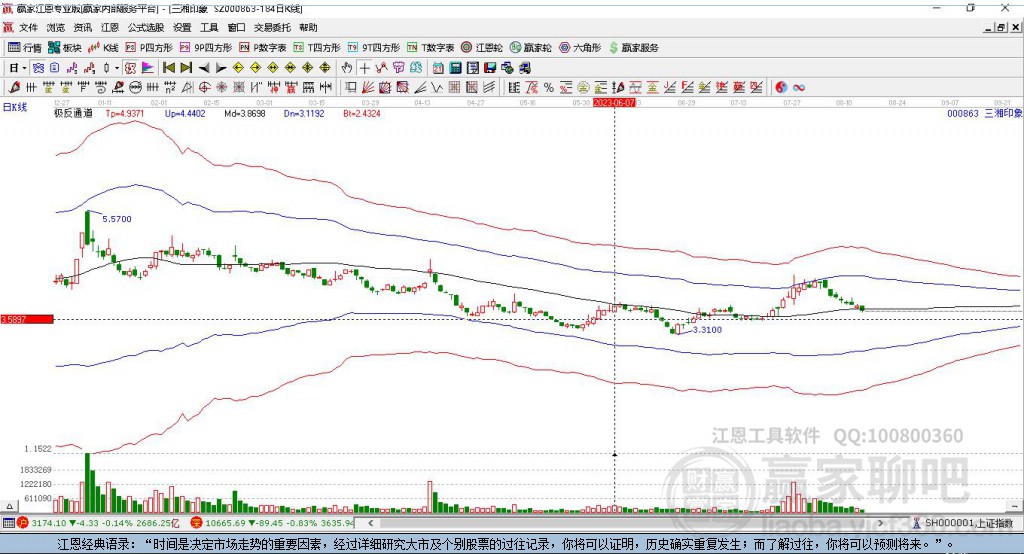Click the 3.3100 low price label
This screenshot has width=1024, height=554.
pos(707,330)
